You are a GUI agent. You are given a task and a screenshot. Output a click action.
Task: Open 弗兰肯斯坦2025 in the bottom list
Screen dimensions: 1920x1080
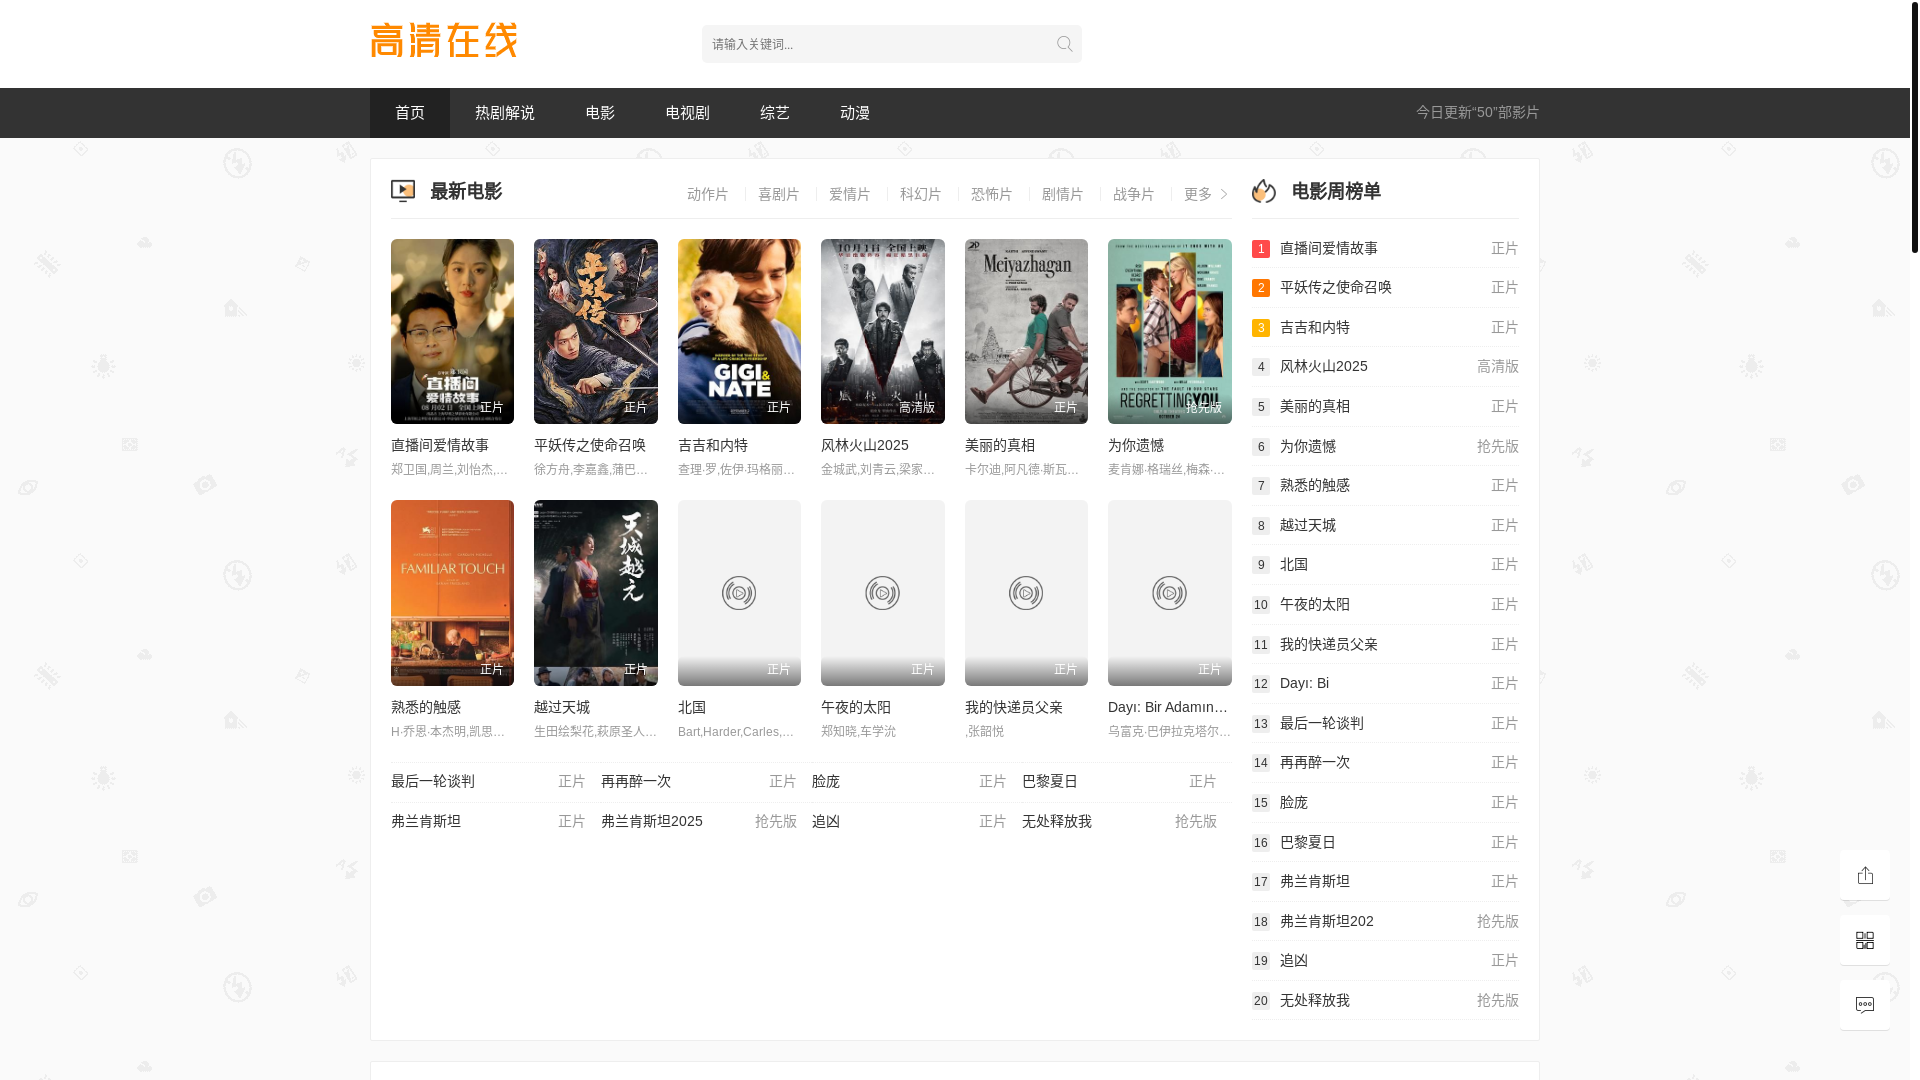click(x=652, y=821)
